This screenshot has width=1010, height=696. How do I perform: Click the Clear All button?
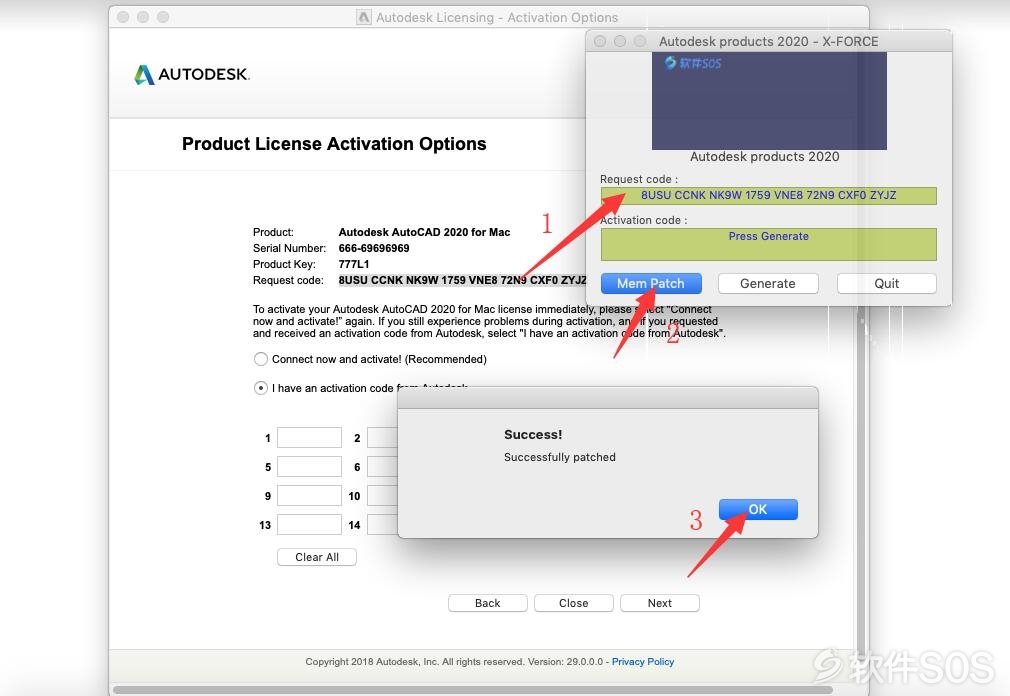click(317, 557)
